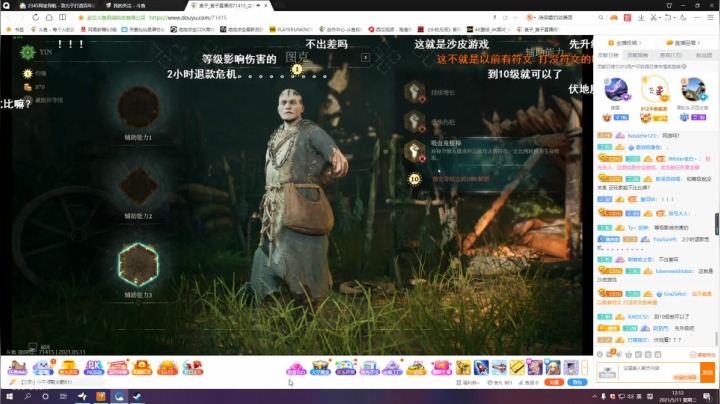Click the third-place avatar in contribution leaderboard
Viewport: 720px width, 404px height.
tap(693, 90)
